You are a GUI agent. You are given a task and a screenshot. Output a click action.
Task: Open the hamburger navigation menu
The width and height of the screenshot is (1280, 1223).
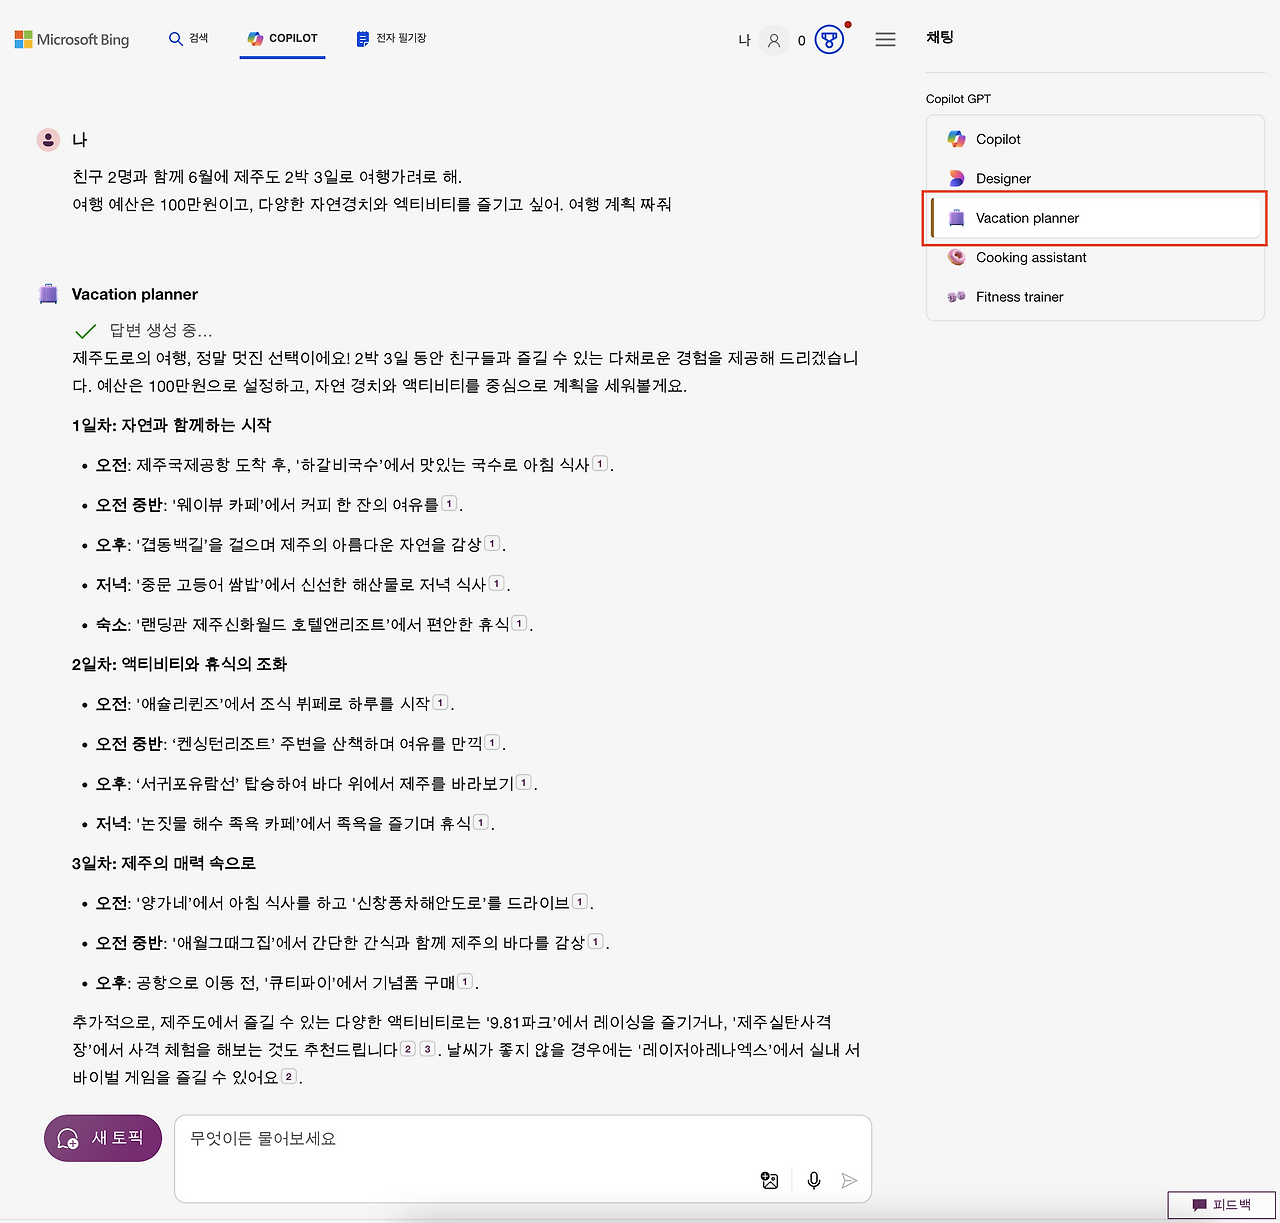coord(885,39)
